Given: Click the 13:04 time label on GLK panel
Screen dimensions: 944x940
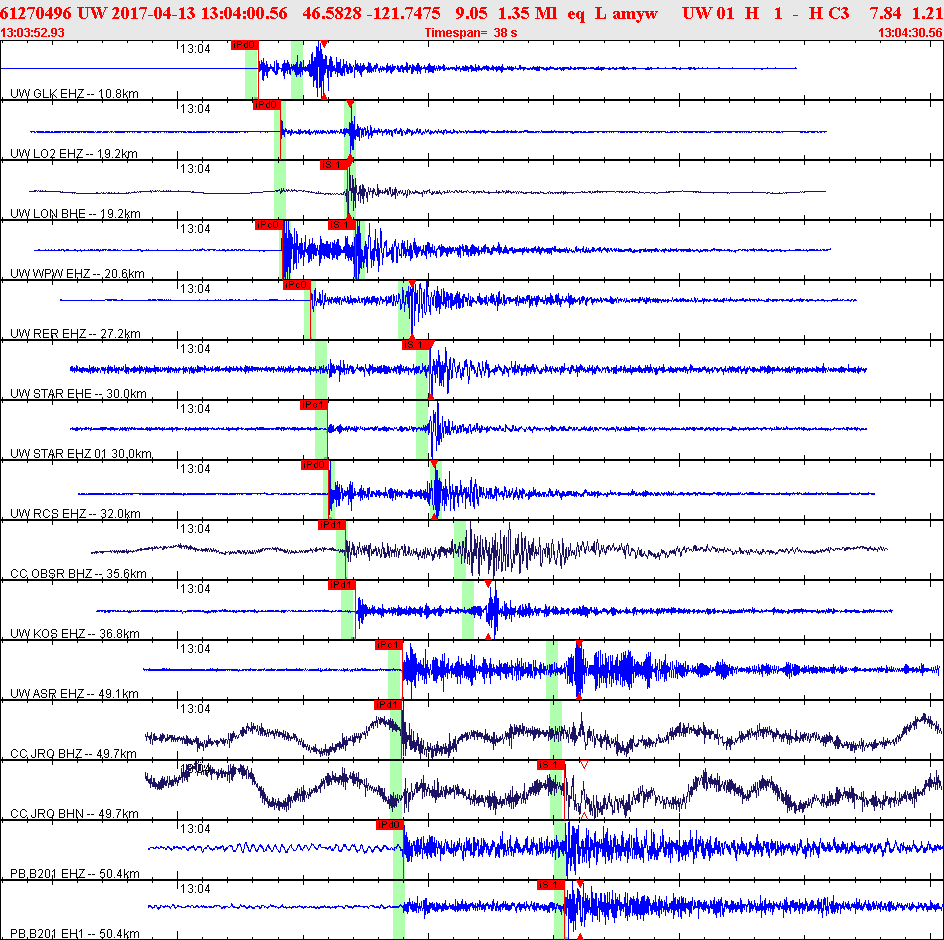Looking at the screenshot, I should [x=195, y=49].
